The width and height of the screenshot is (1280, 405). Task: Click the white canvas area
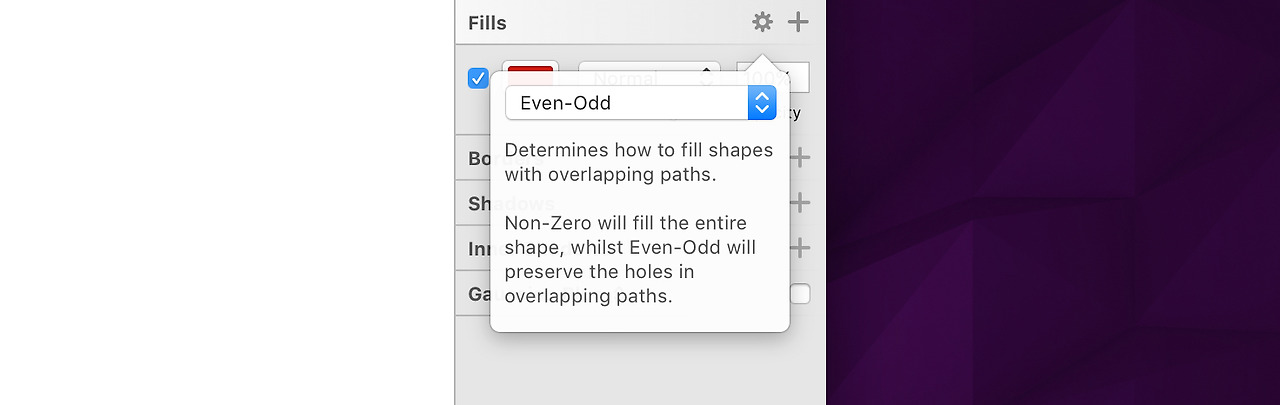point(220,200)
